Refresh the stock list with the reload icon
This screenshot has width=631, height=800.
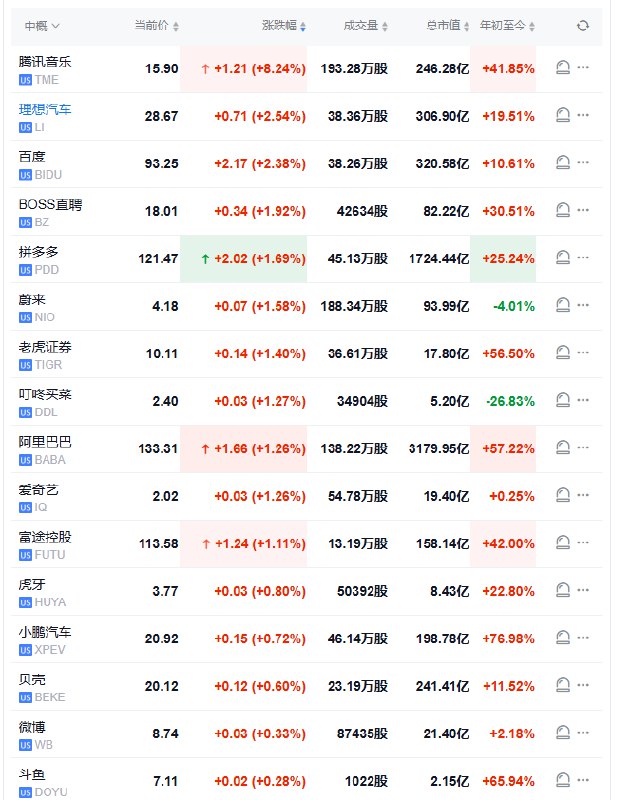tap(583, 26)
